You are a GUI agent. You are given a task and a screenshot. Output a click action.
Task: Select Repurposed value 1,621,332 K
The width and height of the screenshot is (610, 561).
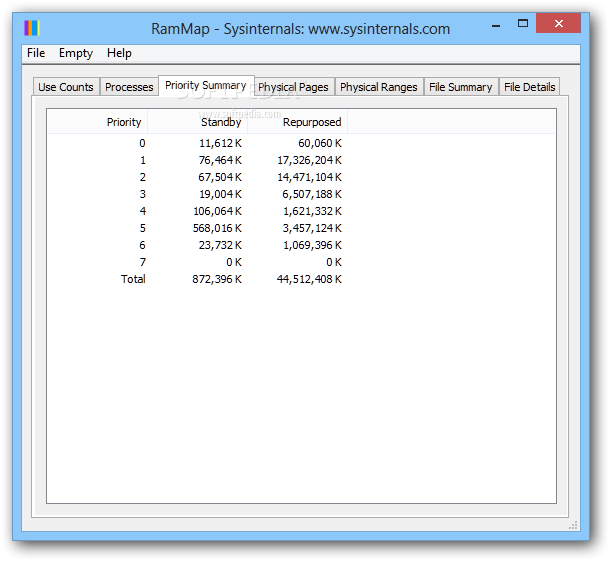pyautogui.click(x=312, y=211)
